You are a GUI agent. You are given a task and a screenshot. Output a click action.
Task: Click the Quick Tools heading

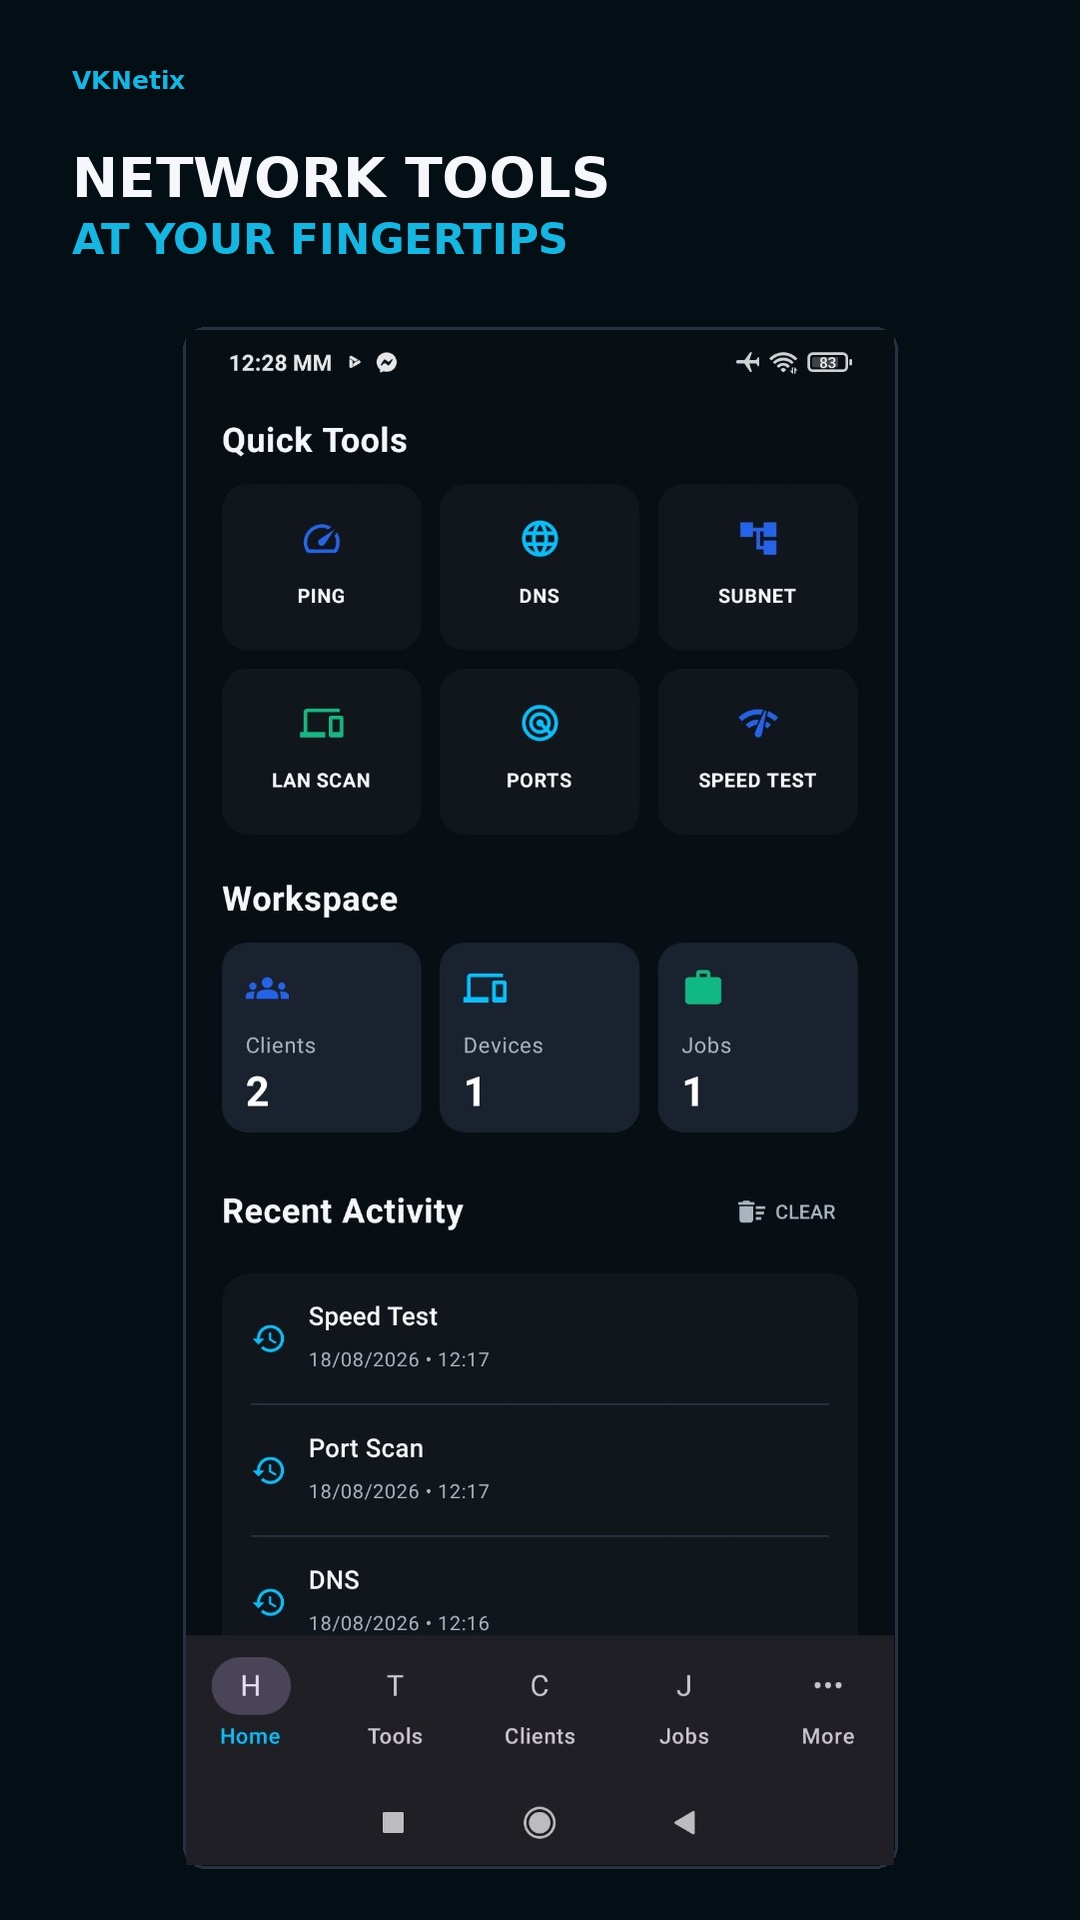tap(314, 440)
